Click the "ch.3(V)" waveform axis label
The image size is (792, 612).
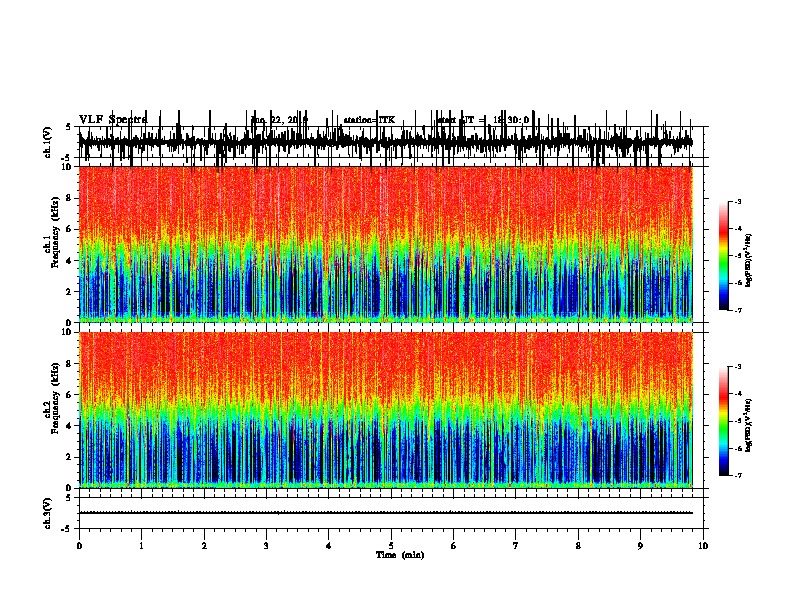pos(48,513)
